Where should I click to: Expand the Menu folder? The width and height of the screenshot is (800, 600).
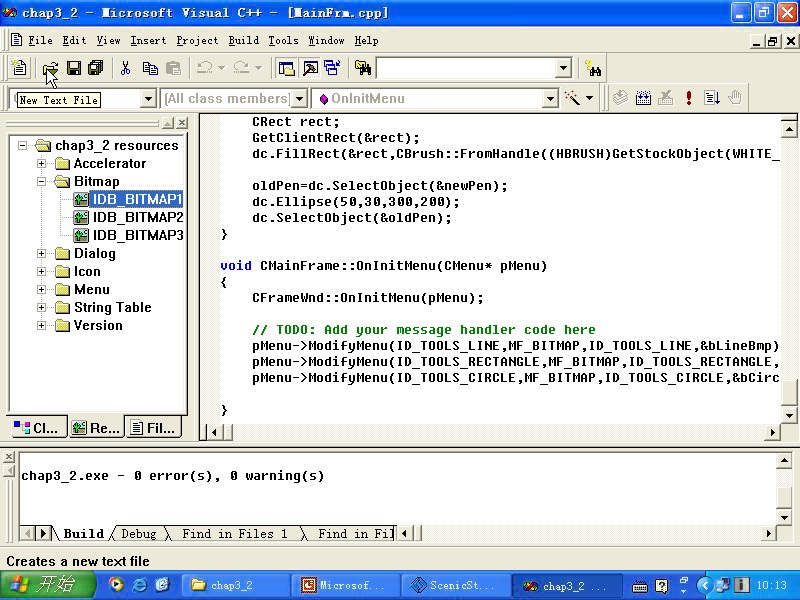pos(41,289)
